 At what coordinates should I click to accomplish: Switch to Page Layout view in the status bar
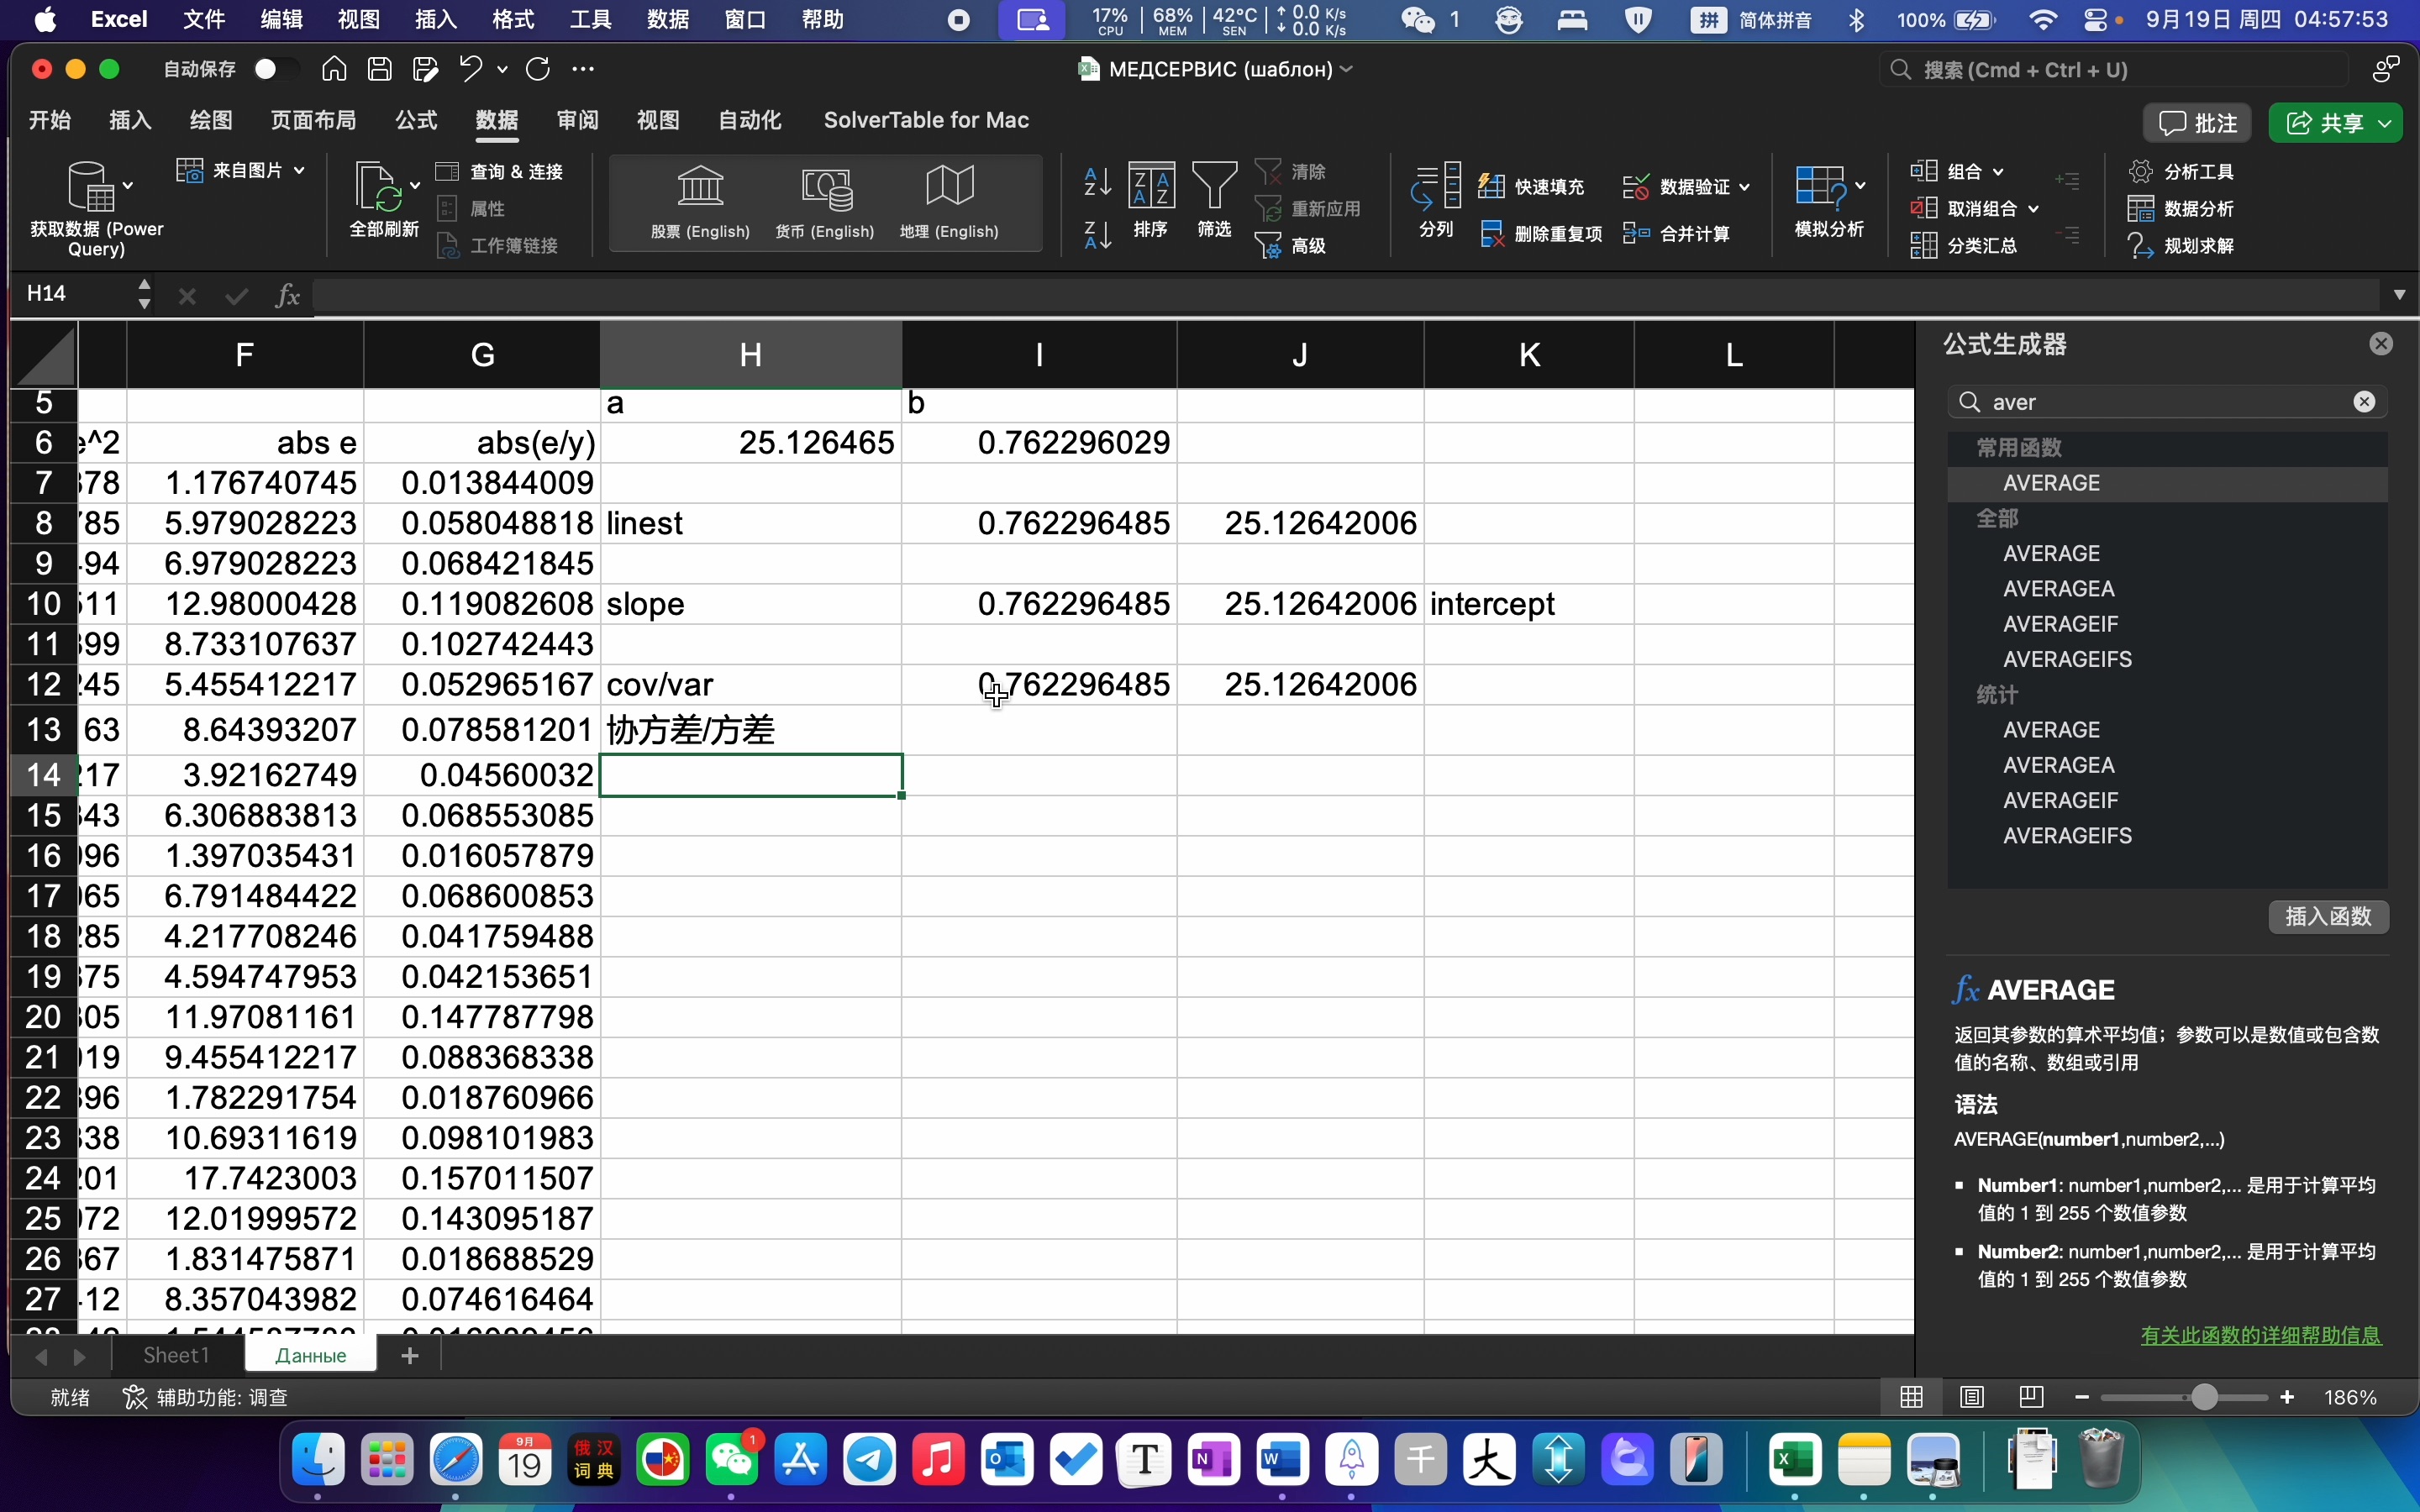coord(1972,1397)
